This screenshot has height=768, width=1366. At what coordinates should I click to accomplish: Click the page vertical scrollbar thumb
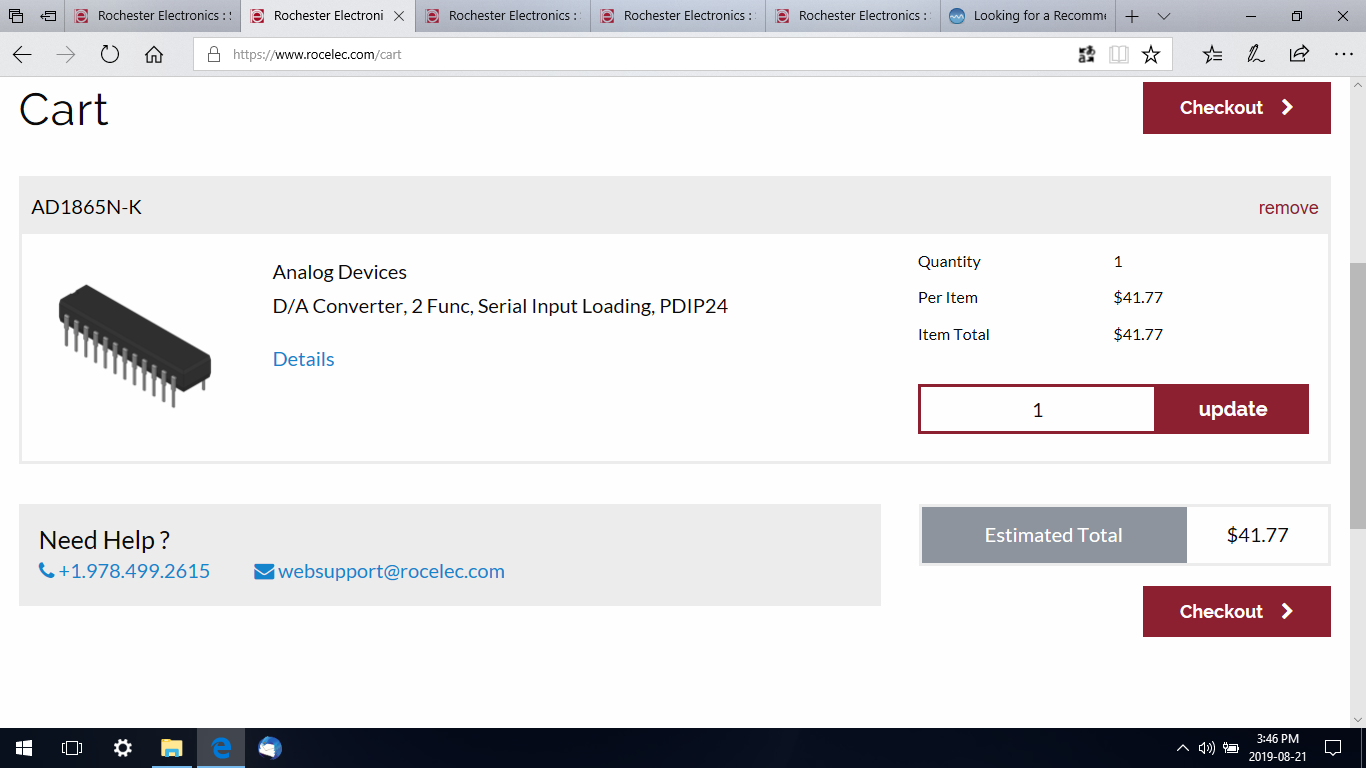pos(1357,395)
